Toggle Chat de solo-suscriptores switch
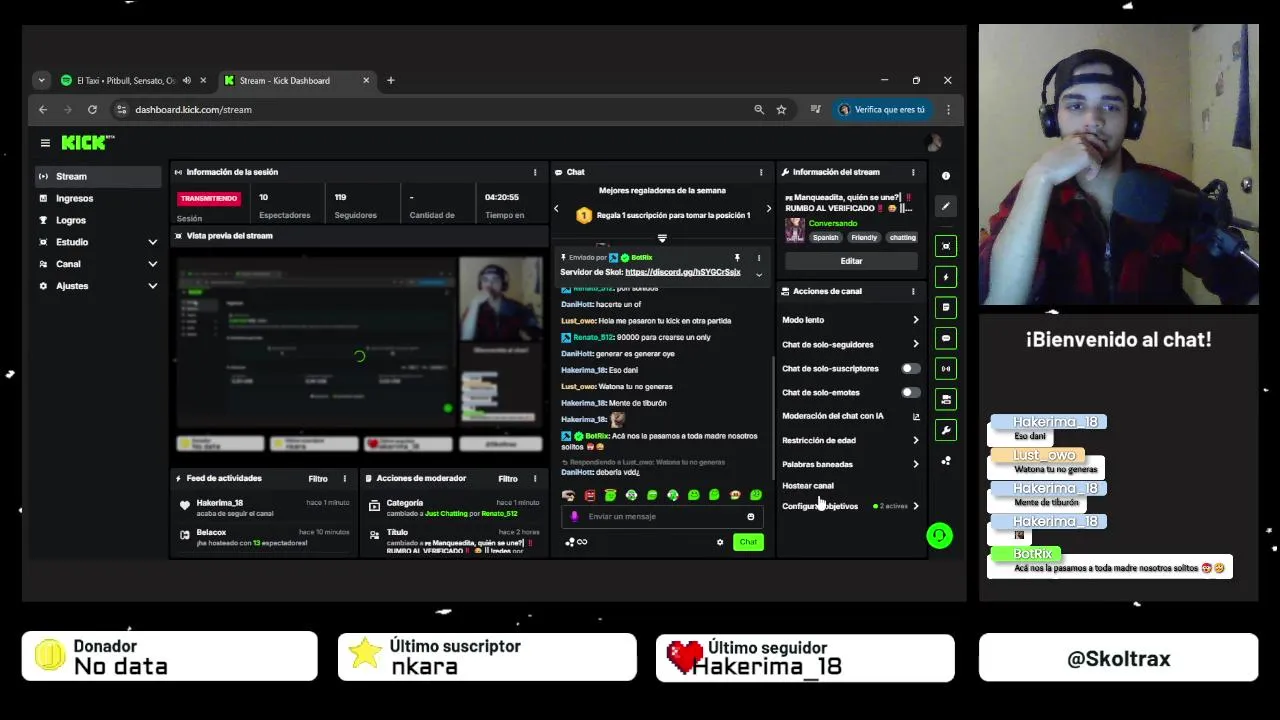 pyautogui.click(x=910, y=368)
